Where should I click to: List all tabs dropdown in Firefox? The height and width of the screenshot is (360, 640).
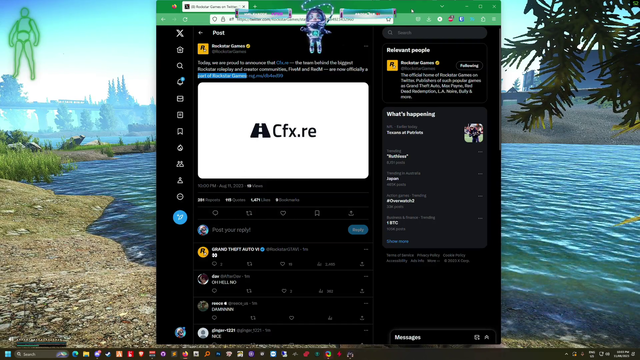[442, 7]
